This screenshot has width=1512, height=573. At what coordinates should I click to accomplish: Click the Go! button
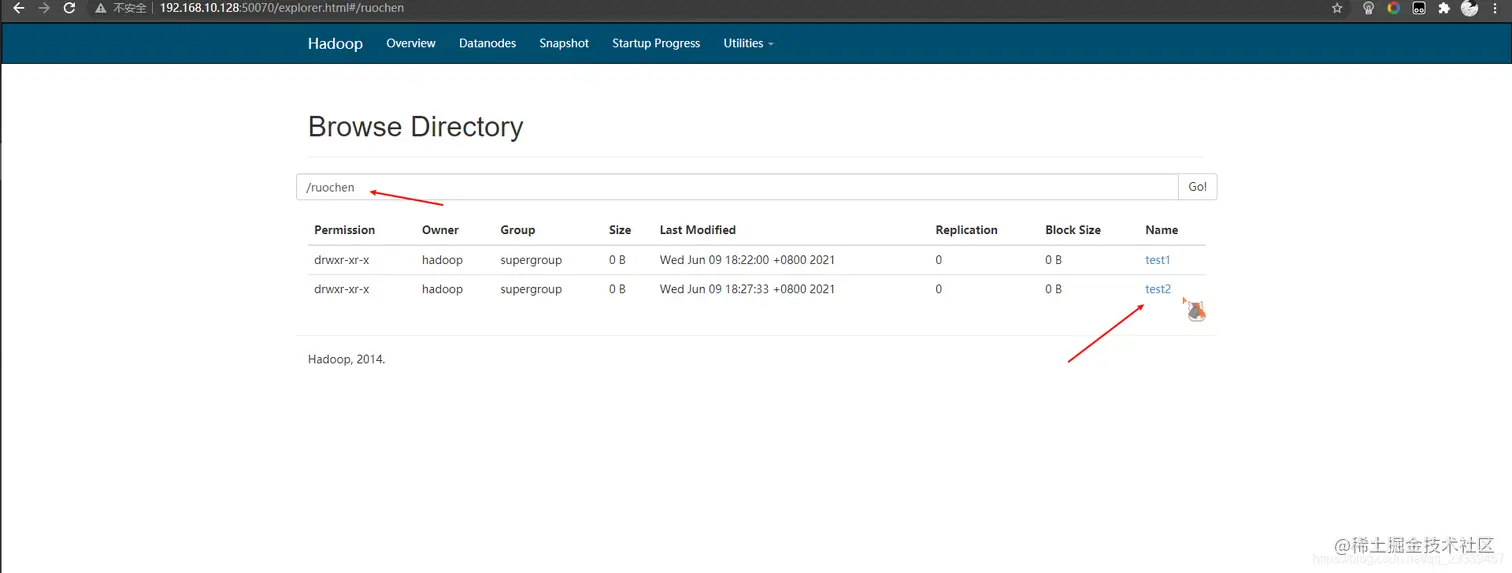(x=1198, y=187)
